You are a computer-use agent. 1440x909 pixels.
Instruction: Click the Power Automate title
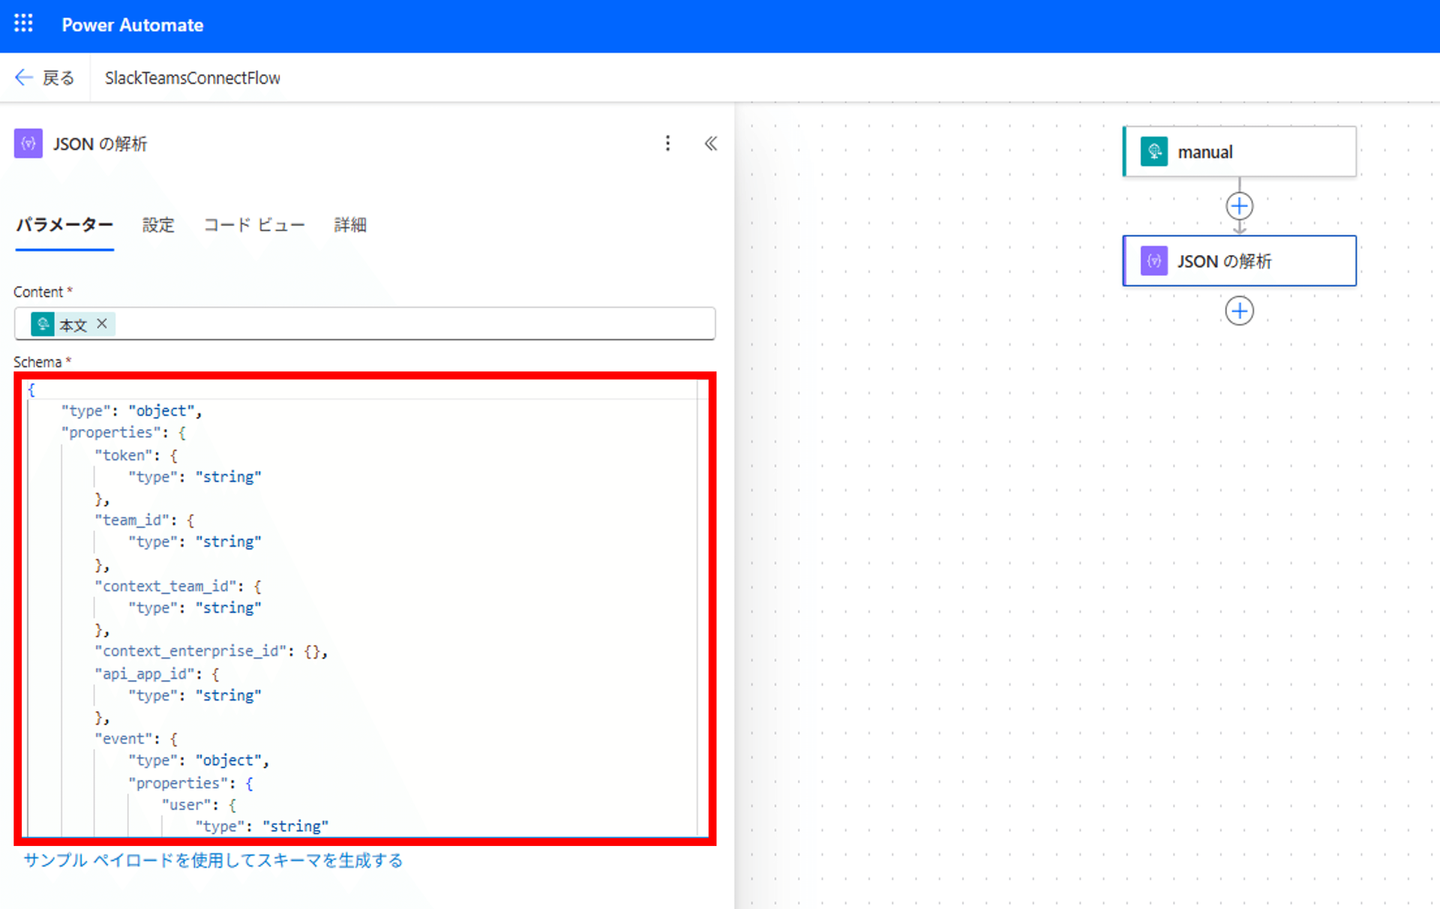coord(133,25)
